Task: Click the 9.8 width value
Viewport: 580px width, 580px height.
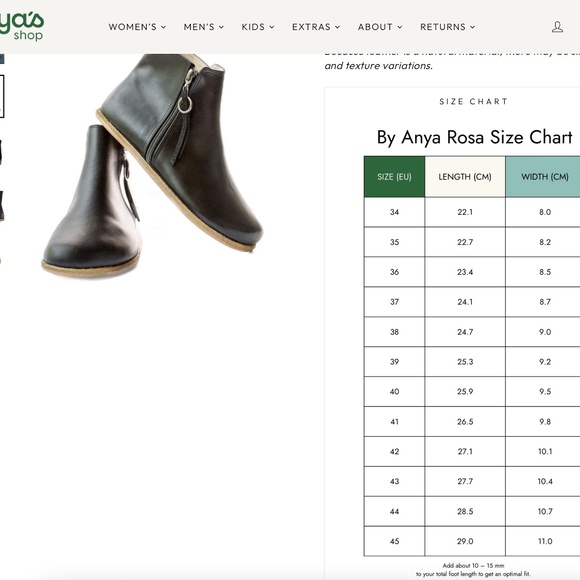Action: click(x=545, y=422)
